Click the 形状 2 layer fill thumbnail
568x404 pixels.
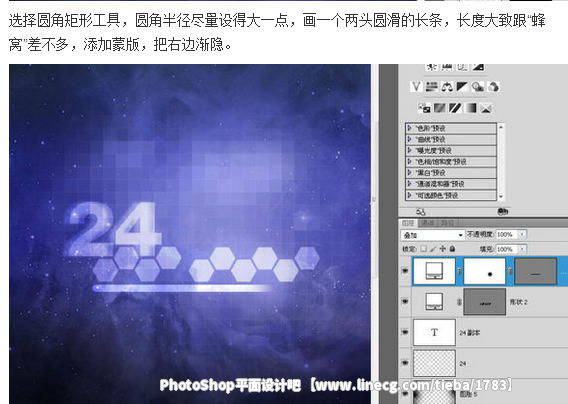pos(434,301)
